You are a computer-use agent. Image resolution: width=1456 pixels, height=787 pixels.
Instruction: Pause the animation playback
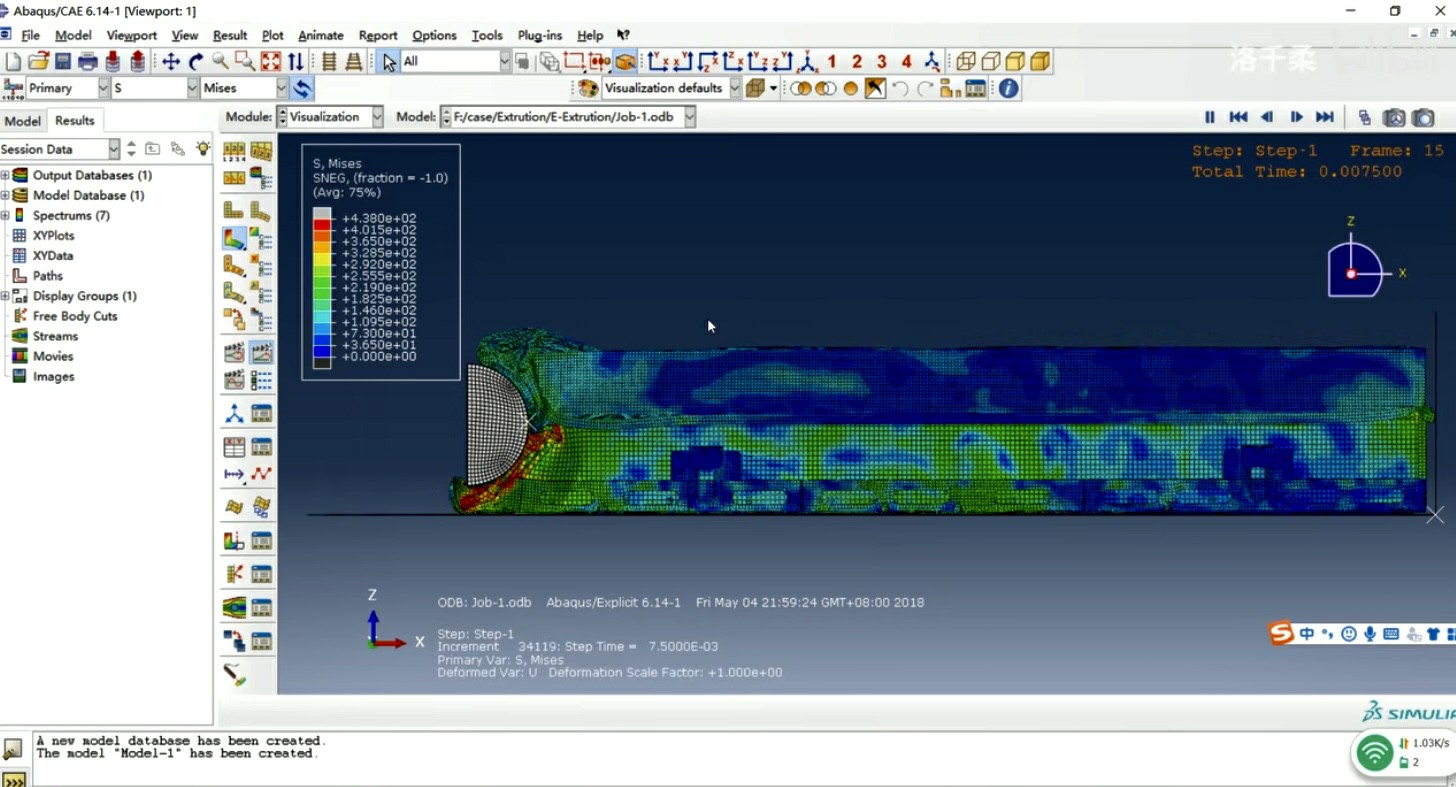coord(1209,117)
